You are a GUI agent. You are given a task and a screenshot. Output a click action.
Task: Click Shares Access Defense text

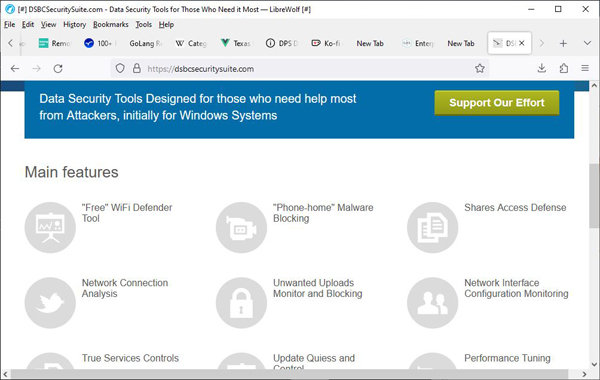515,207
